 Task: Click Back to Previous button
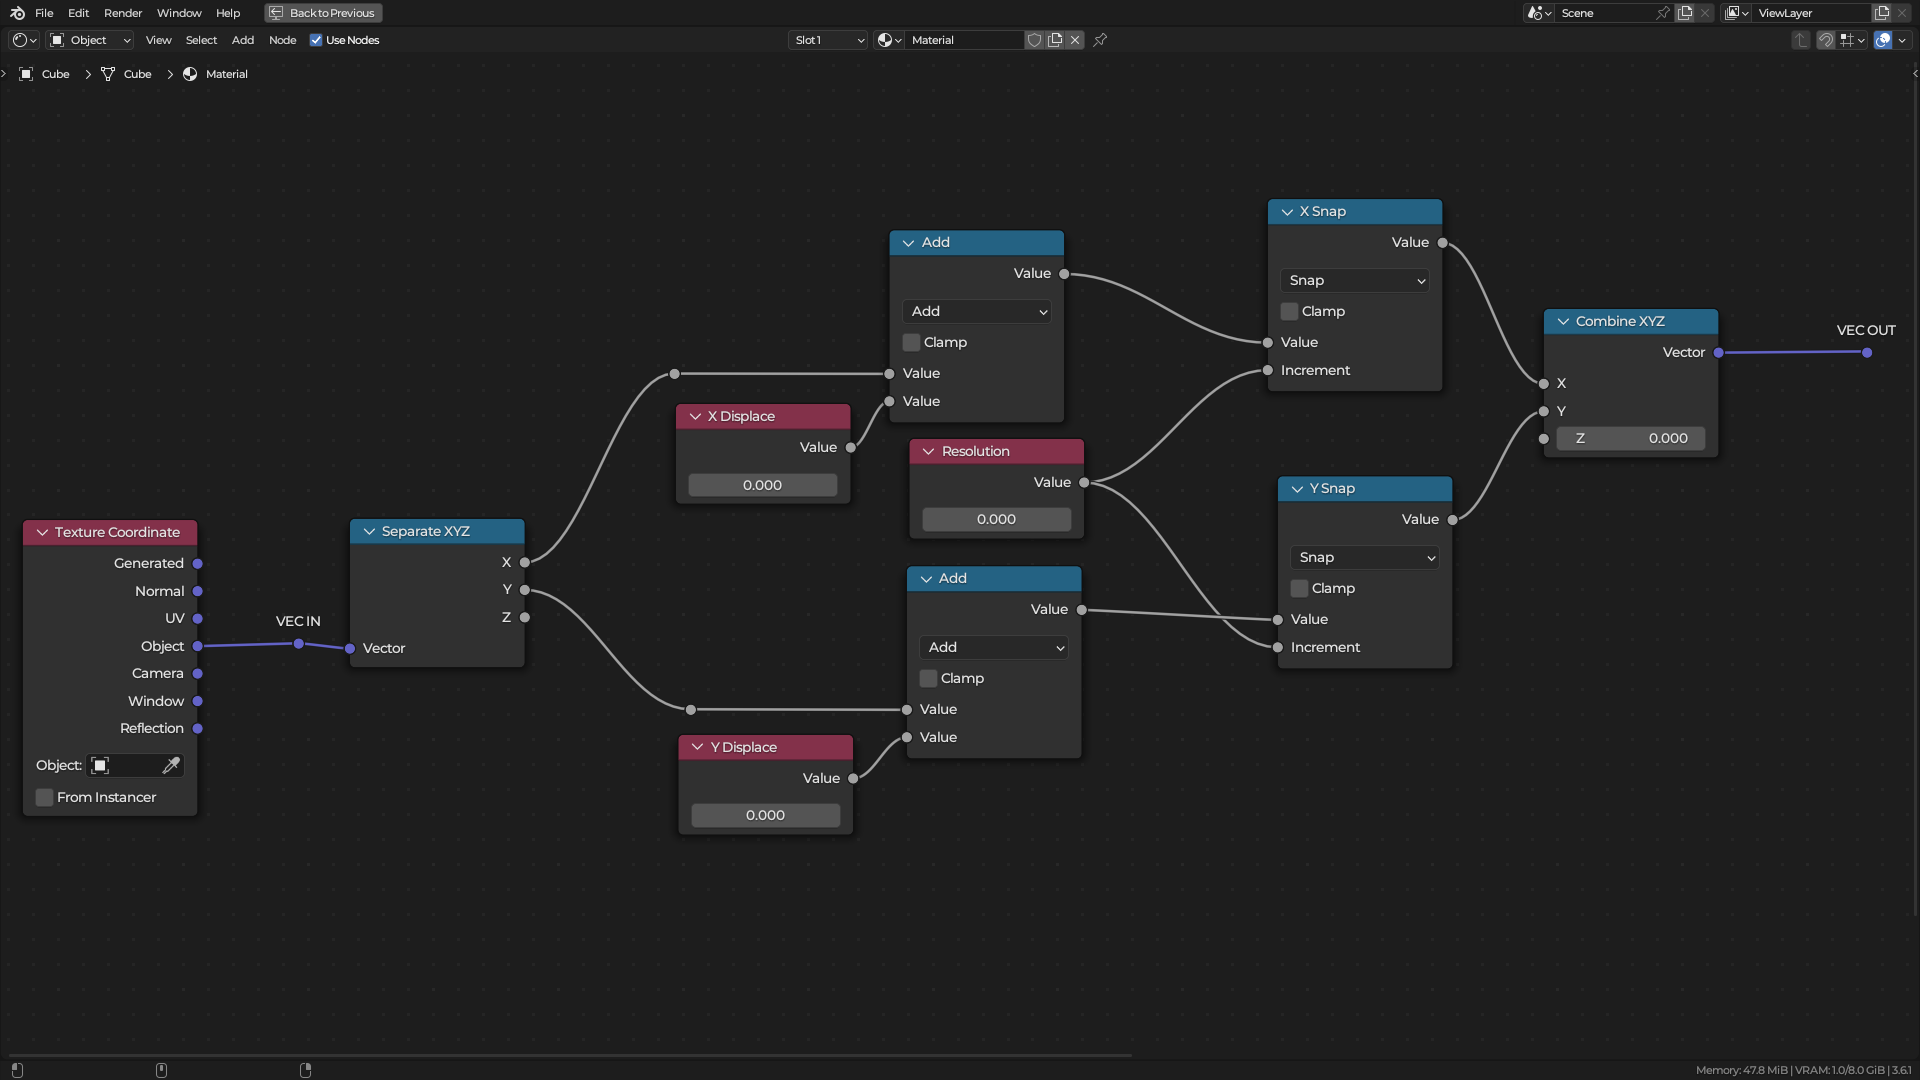pyautogui.click(x=323, y=13)
